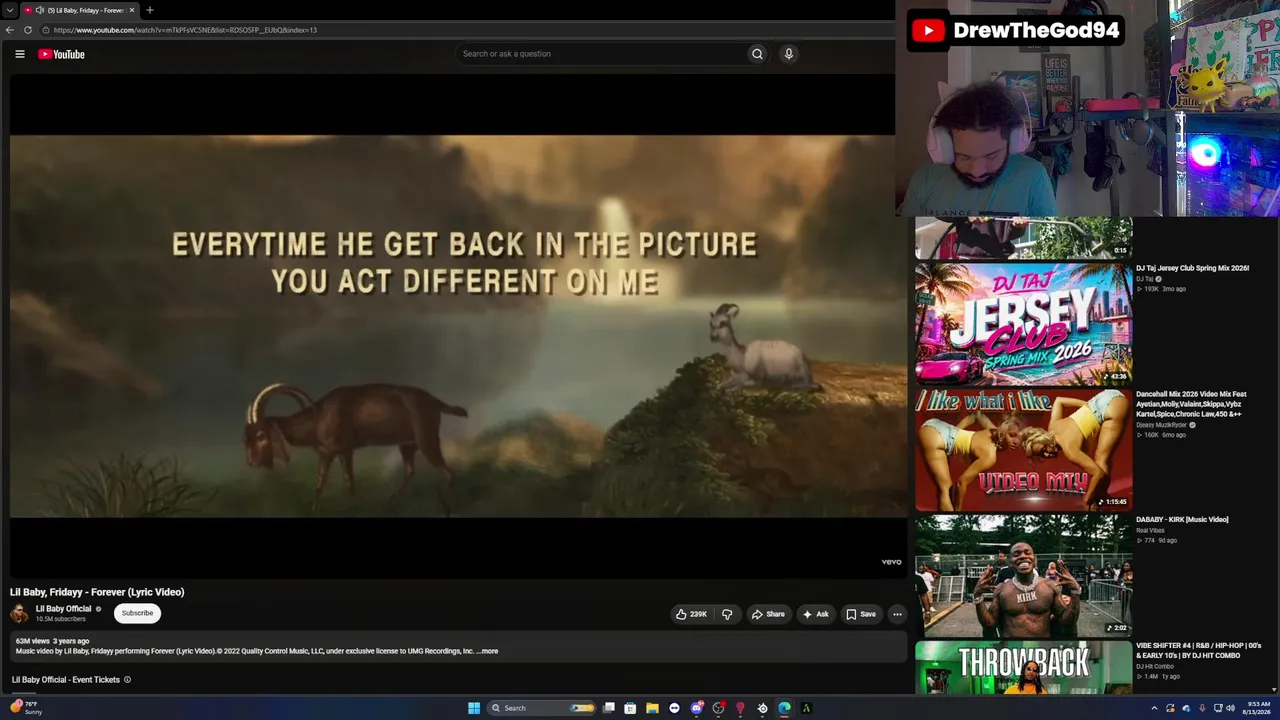Open the Windows Start menu
Viewport: 1280px width, 720px height.
click(474, 708)
